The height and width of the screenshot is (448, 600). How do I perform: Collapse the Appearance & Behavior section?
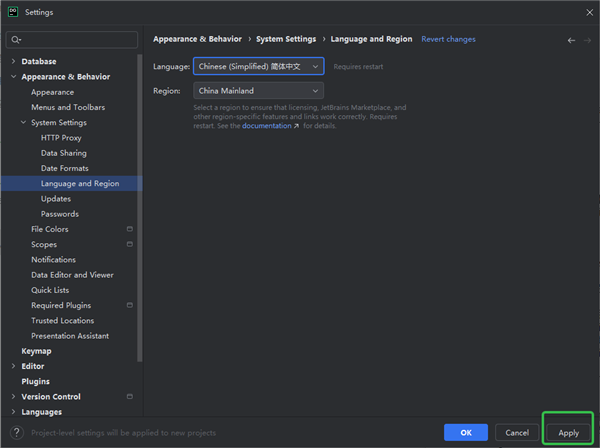13,77
